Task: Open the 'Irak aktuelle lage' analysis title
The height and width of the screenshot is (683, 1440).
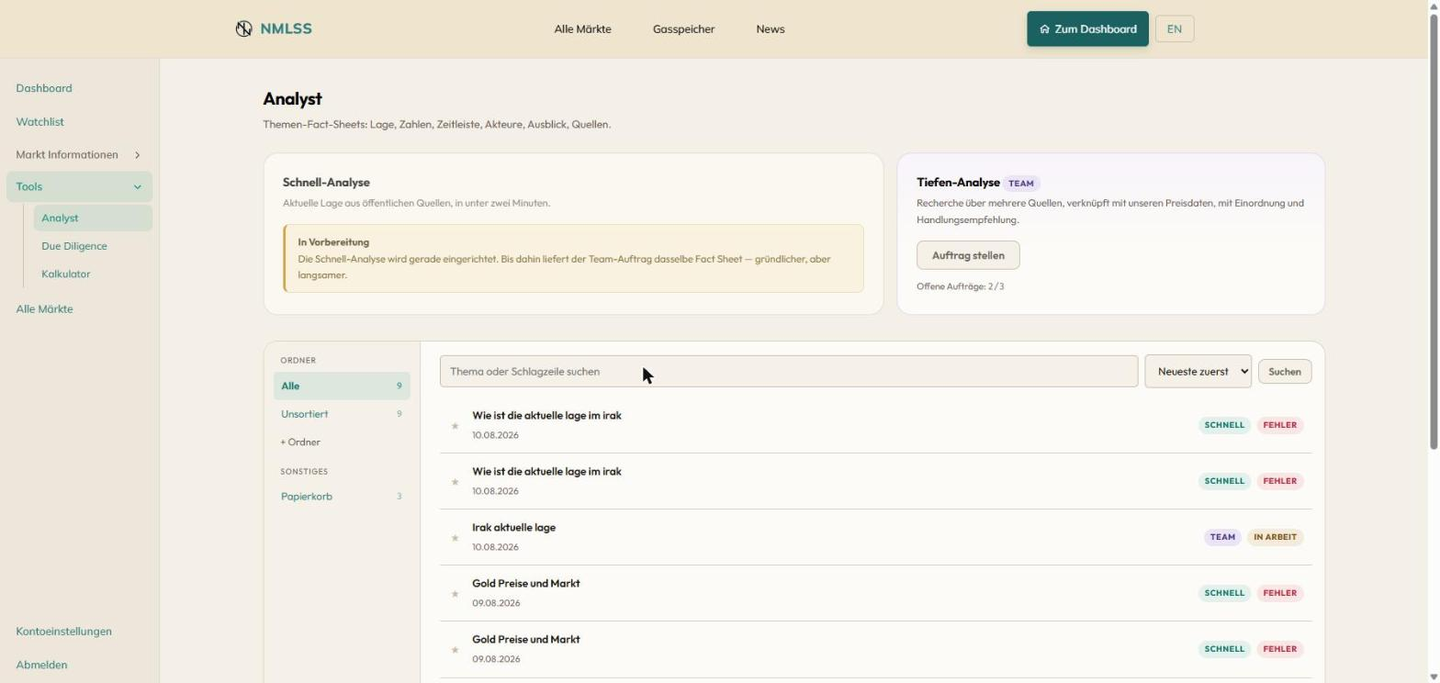Action: click(x=514, y=527)
